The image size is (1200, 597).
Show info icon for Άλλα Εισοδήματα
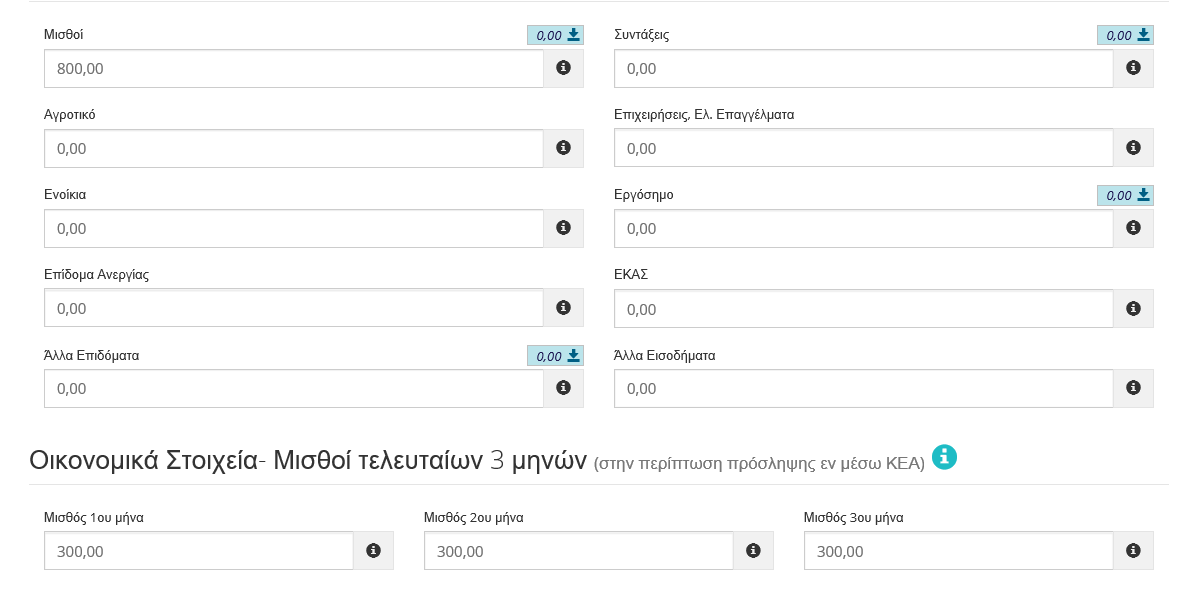(x=1133, y=388)
